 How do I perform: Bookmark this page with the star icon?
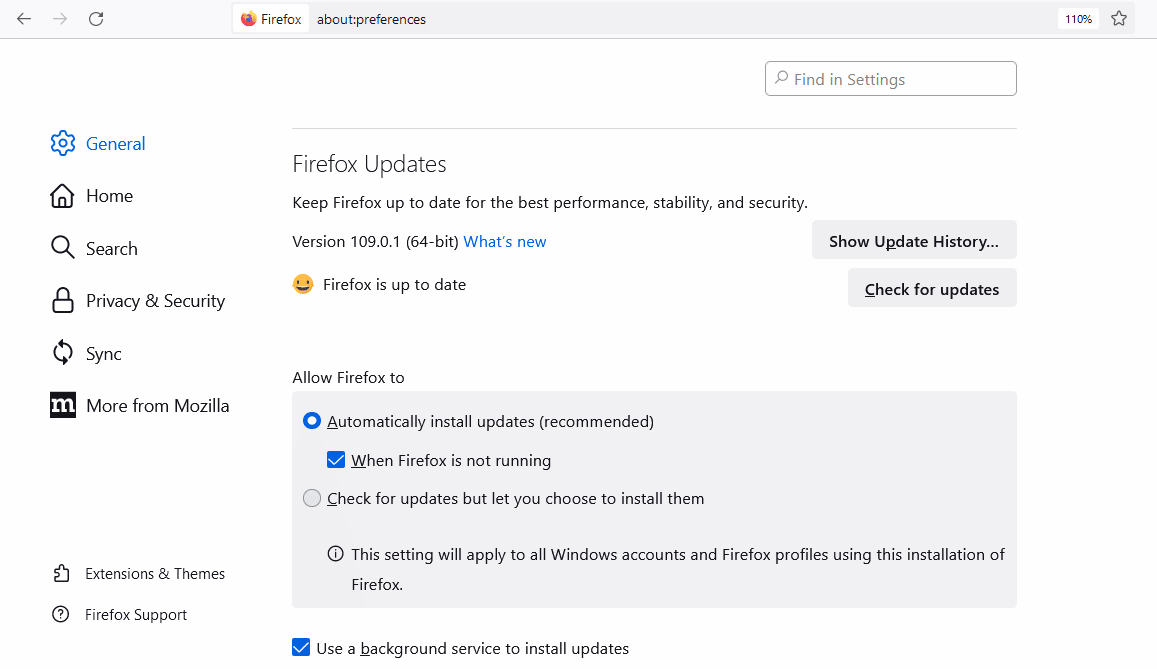pyautogui.click(x=1119, y=18)
